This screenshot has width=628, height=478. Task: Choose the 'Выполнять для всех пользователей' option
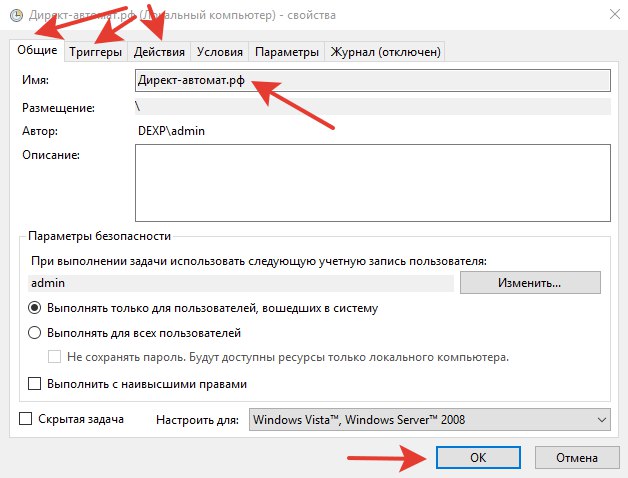pyautogui.click(x=34, y=333)
